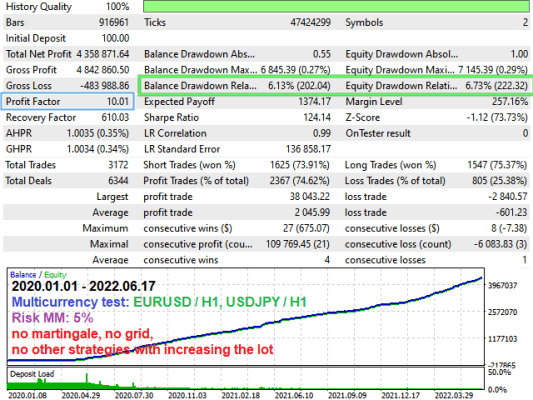The image size is (533, 400).
Task: Select the Total Net Profit value
Action: click(x=103, y=54)
